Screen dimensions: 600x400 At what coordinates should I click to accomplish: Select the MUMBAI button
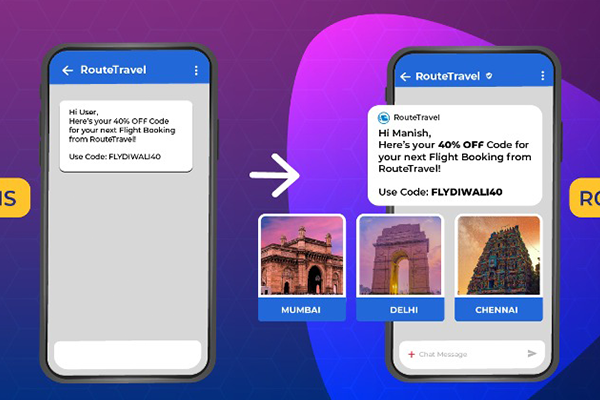pos(302,310)
